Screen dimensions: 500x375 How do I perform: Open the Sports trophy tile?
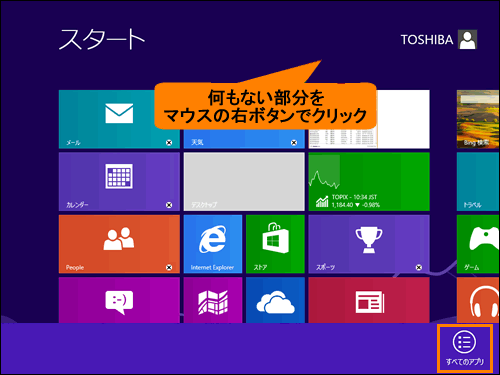pos(369,244)
